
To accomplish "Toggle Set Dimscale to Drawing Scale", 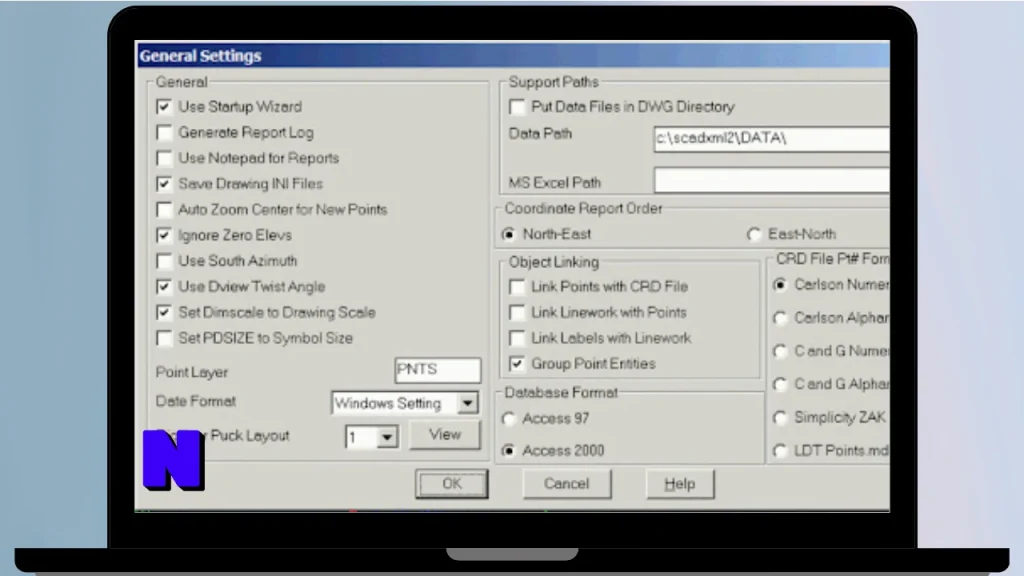I will (164, 313).
